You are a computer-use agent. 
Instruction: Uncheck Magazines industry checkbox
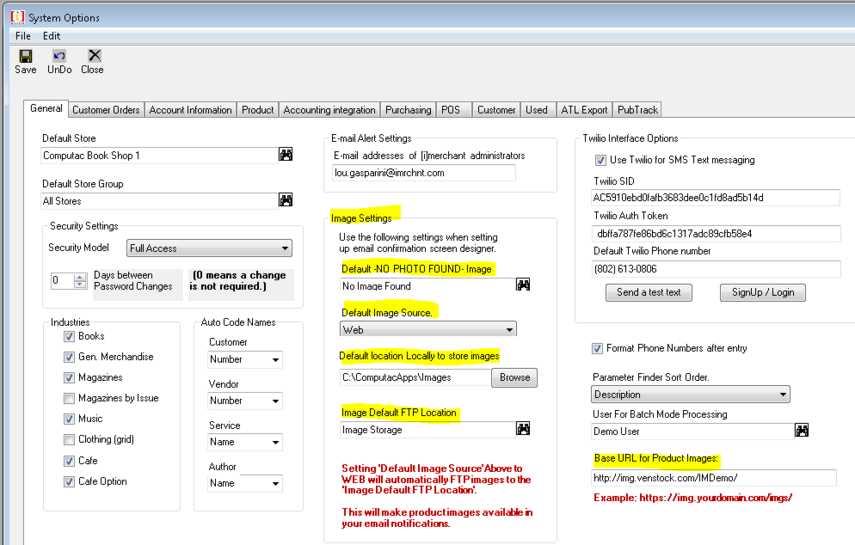click(69, 378)
